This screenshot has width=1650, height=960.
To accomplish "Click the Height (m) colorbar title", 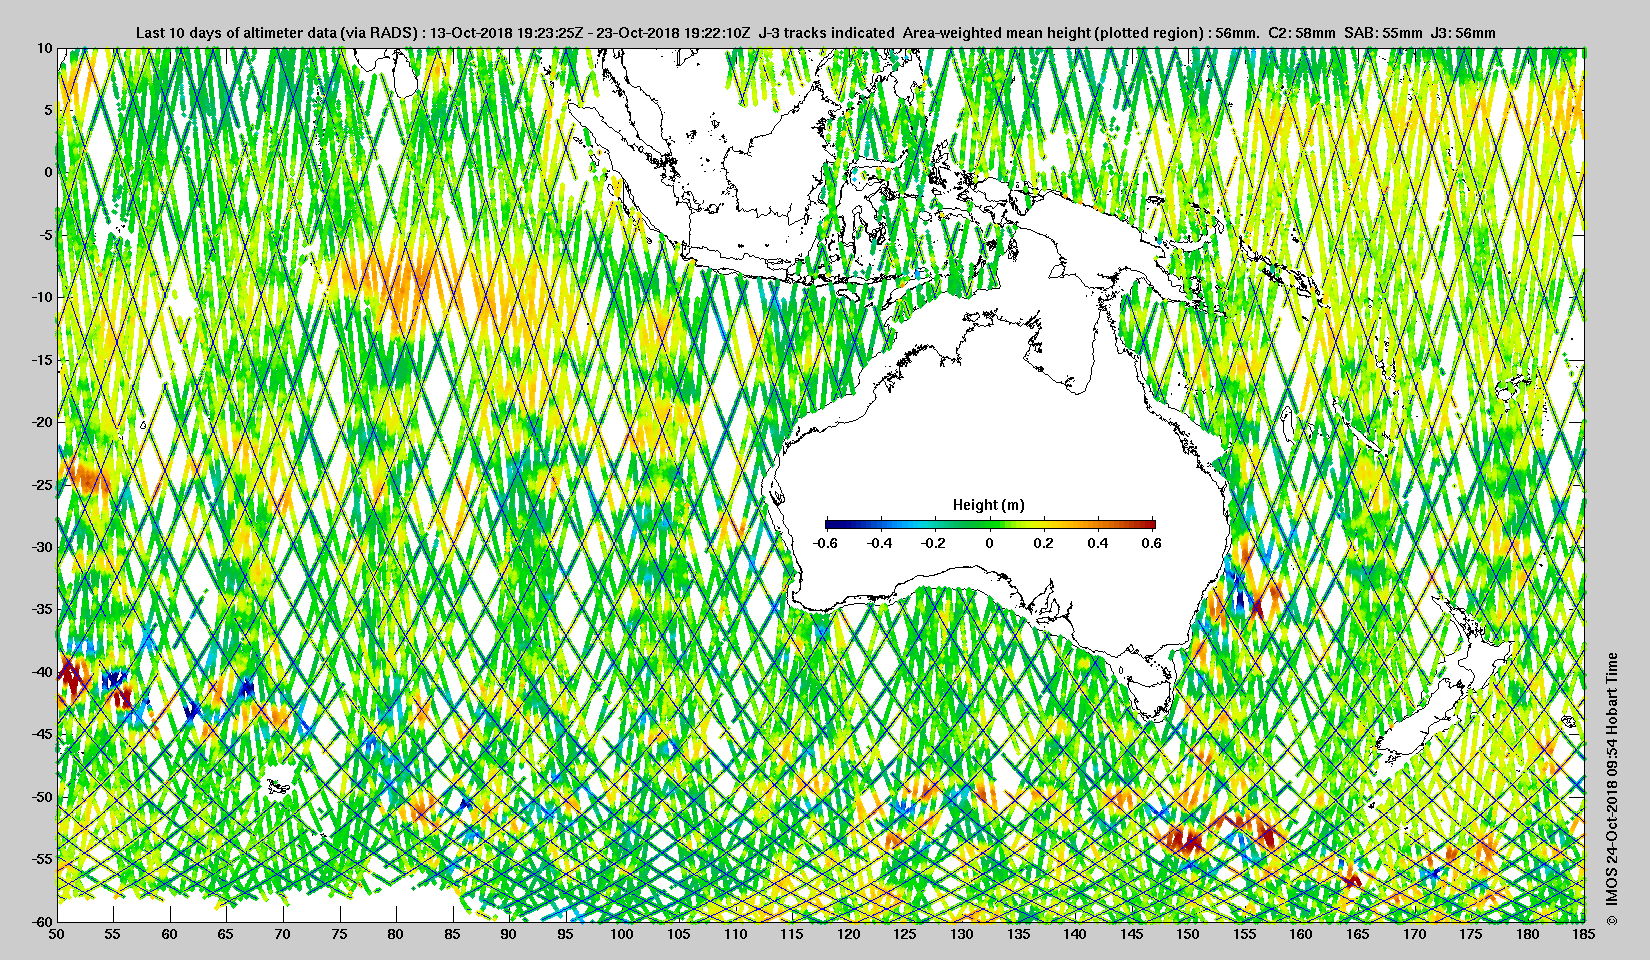I will click(988, 505).
